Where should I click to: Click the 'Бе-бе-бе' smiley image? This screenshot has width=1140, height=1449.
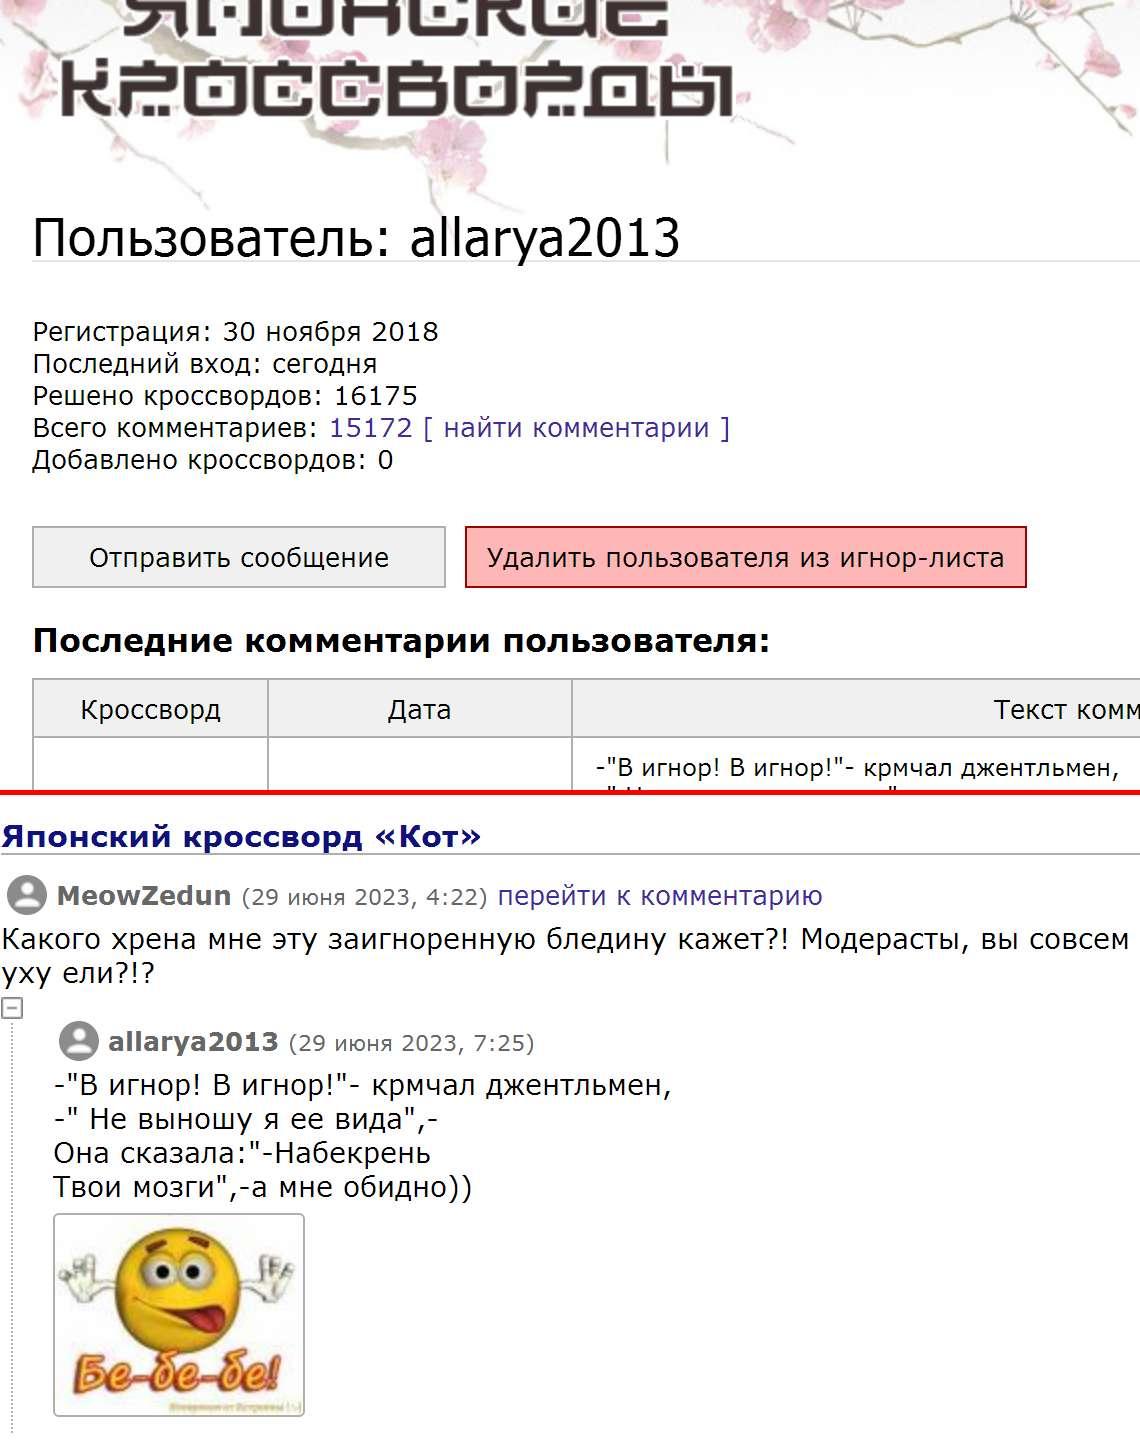pos(179,1314)
